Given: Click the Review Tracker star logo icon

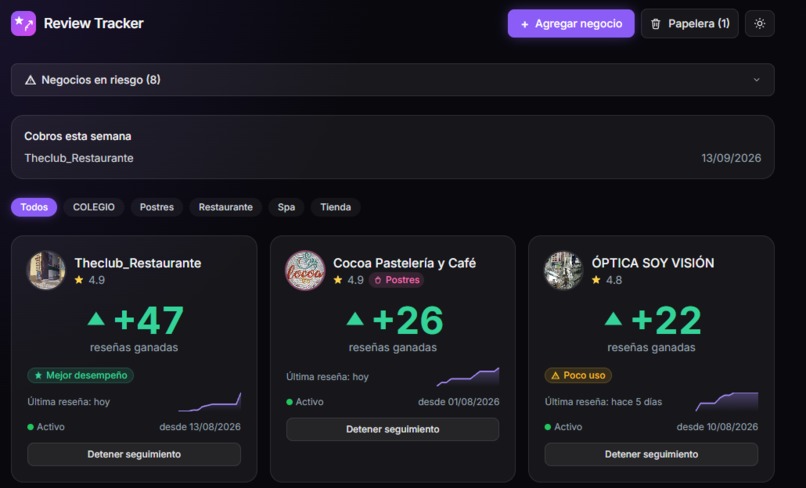Looking at the screenshot, I should click(x=24, y=24).
